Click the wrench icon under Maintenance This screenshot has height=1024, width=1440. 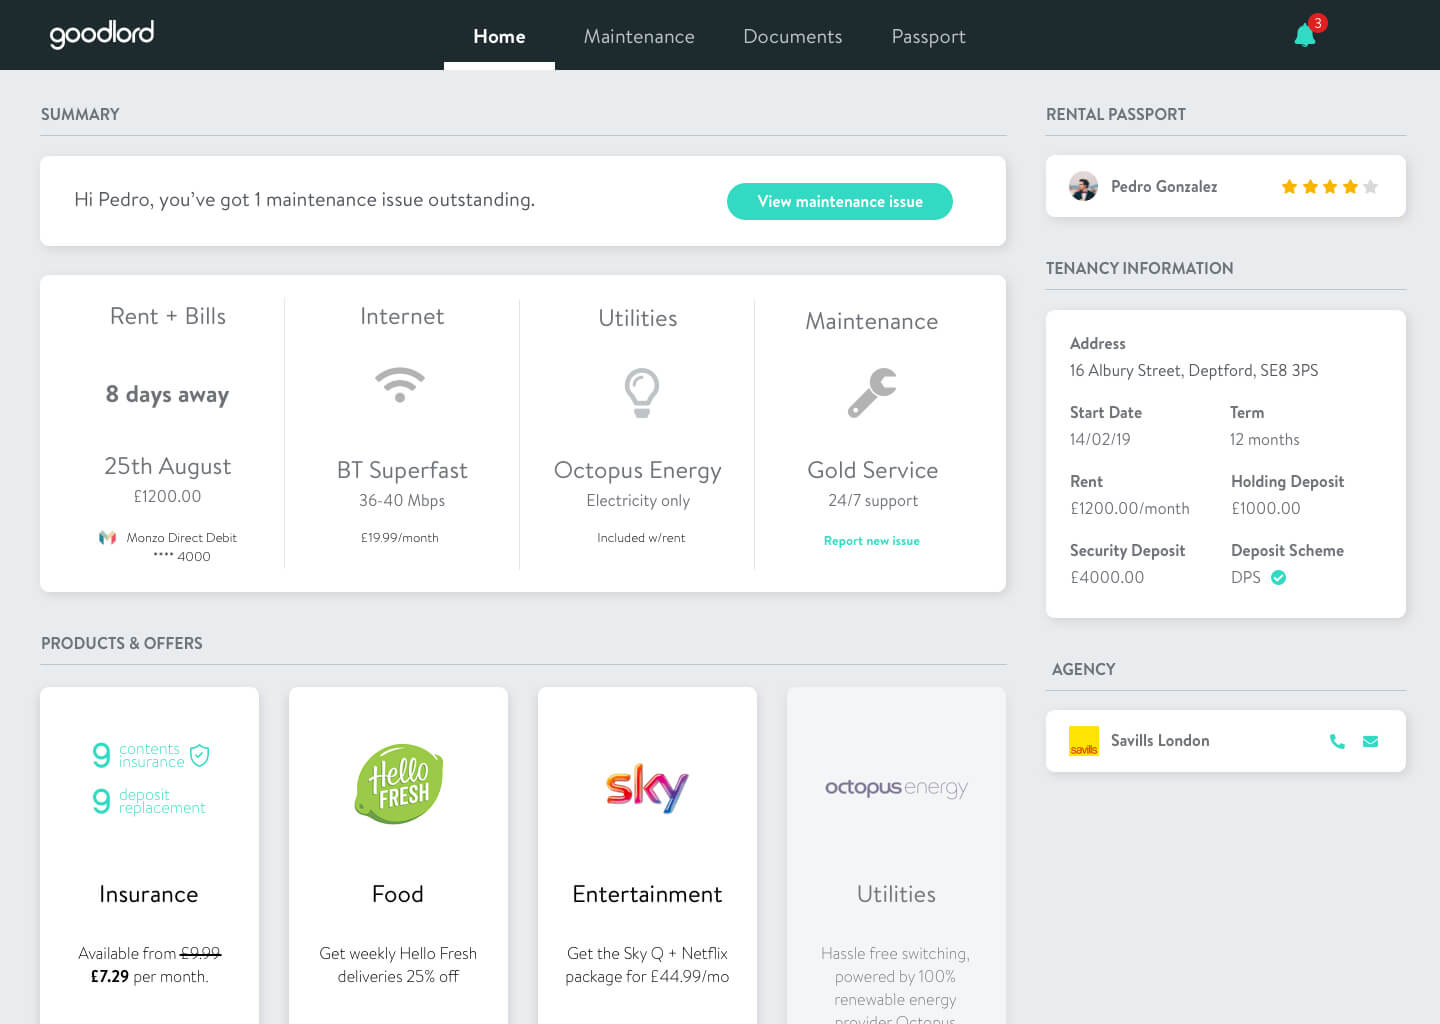(872, 392)
